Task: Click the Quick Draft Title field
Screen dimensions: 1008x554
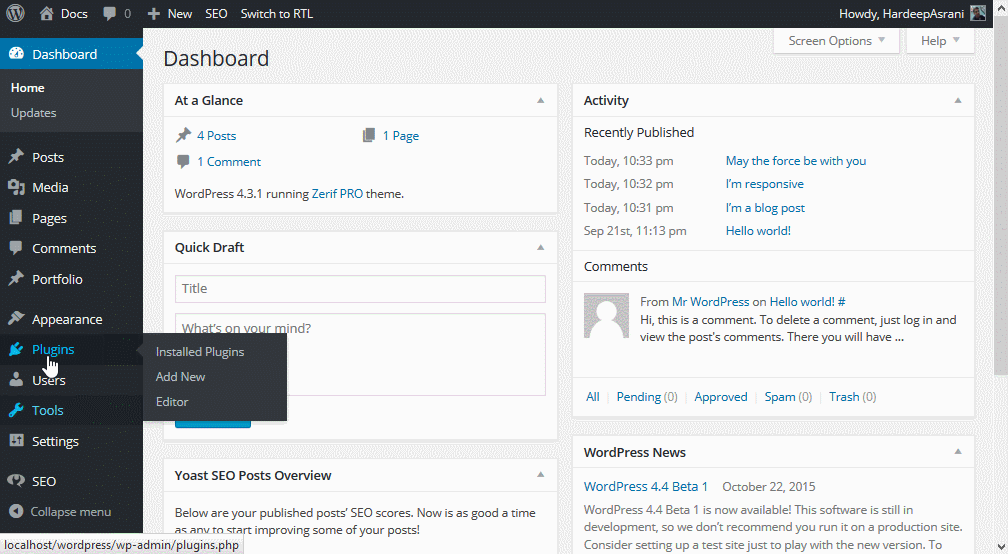Action: 360,289
